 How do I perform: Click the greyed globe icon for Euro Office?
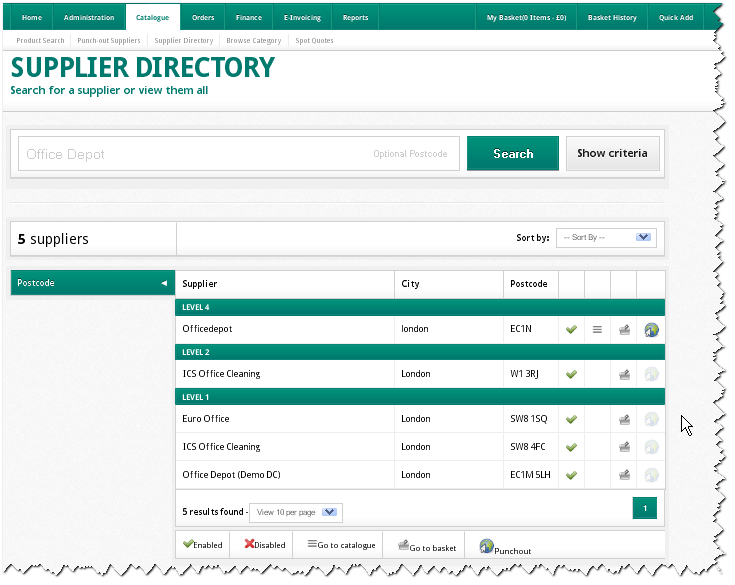point(652,420)
